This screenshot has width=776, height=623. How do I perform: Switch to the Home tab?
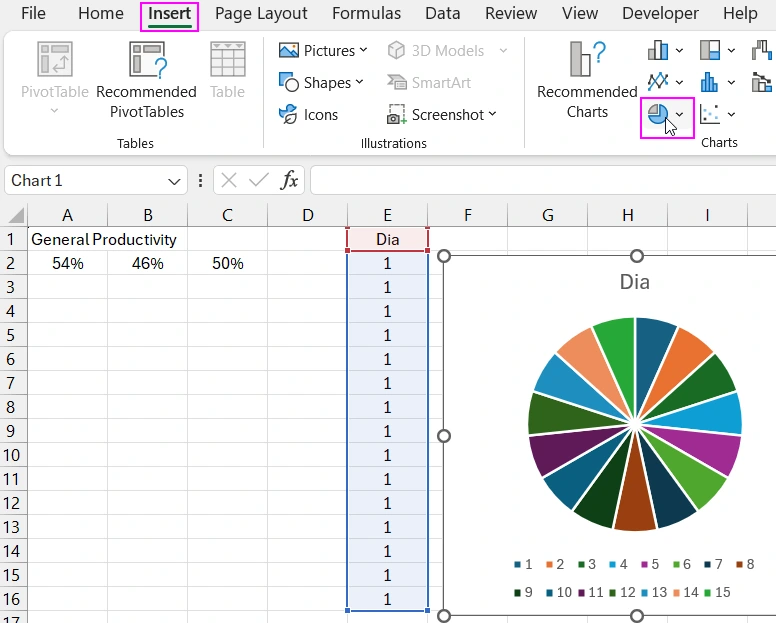pos(101,13)
